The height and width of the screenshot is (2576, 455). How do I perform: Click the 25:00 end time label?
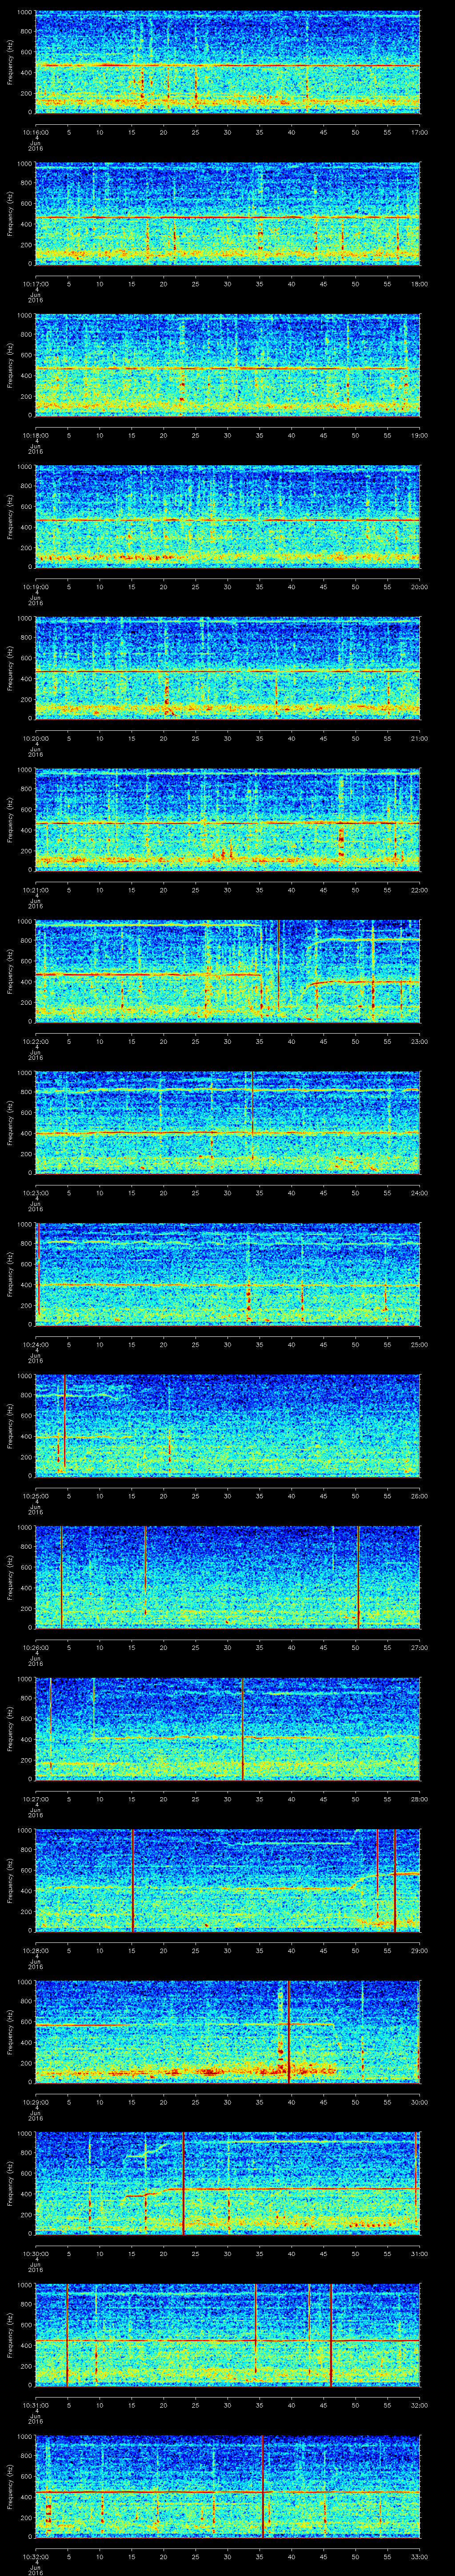(x=419, y=1344)
